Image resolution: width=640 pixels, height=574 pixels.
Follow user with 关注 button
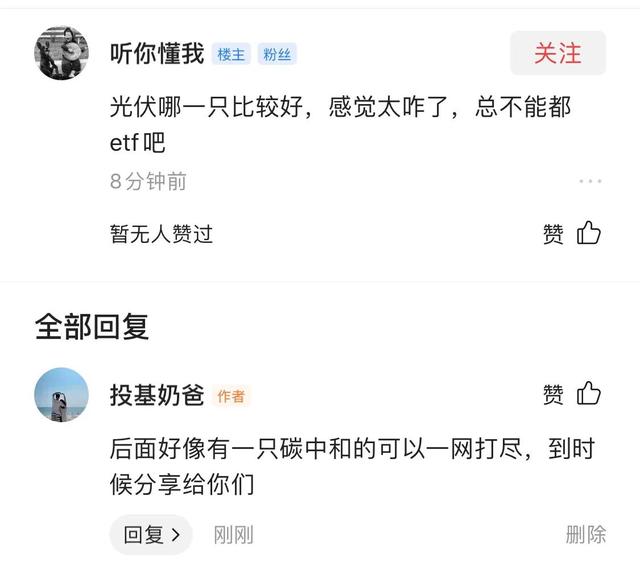[558, 53]
